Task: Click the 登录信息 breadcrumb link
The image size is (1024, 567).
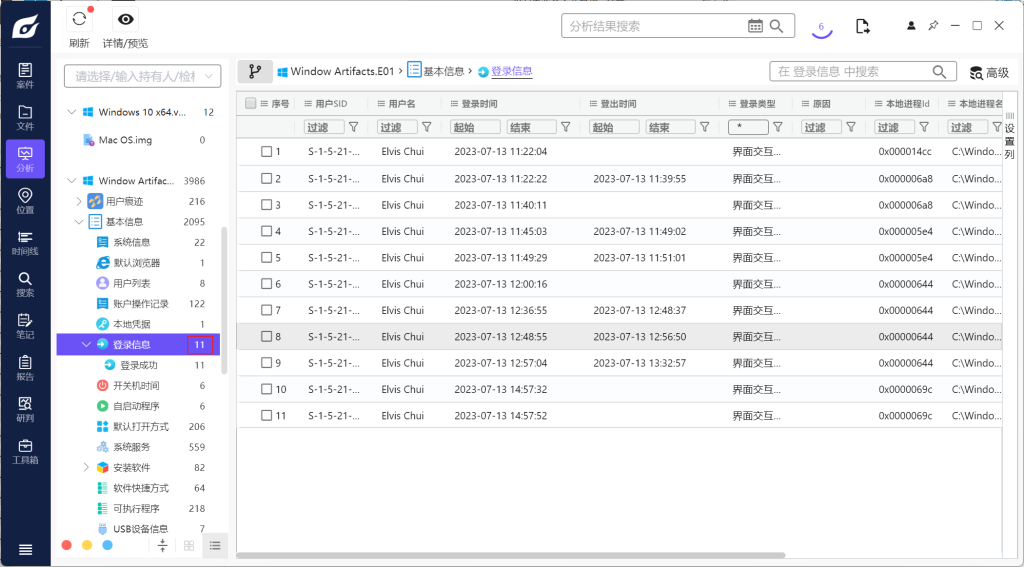Action: pos(511,72)
